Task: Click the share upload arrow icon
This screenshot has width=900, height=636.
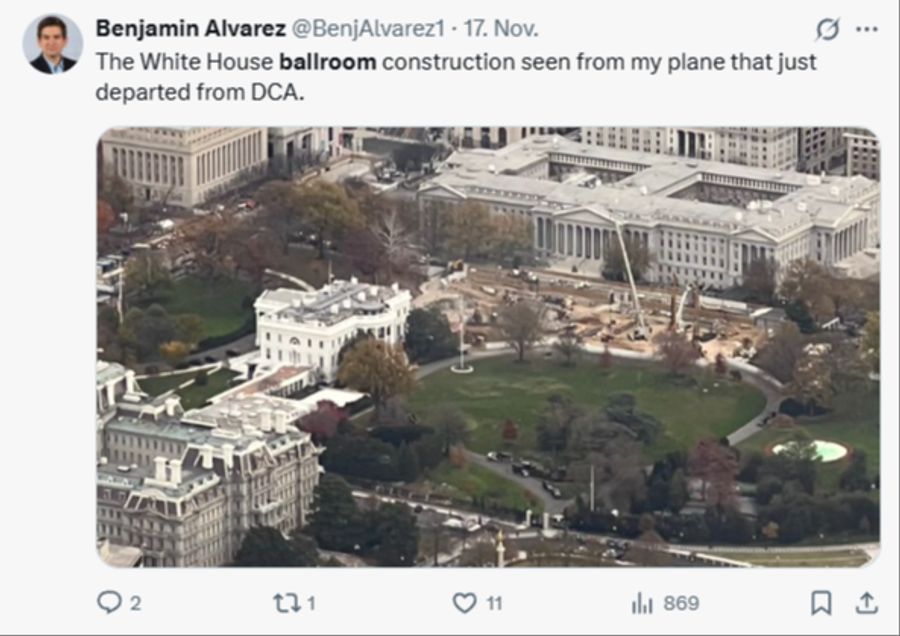Action: (866, 602)
